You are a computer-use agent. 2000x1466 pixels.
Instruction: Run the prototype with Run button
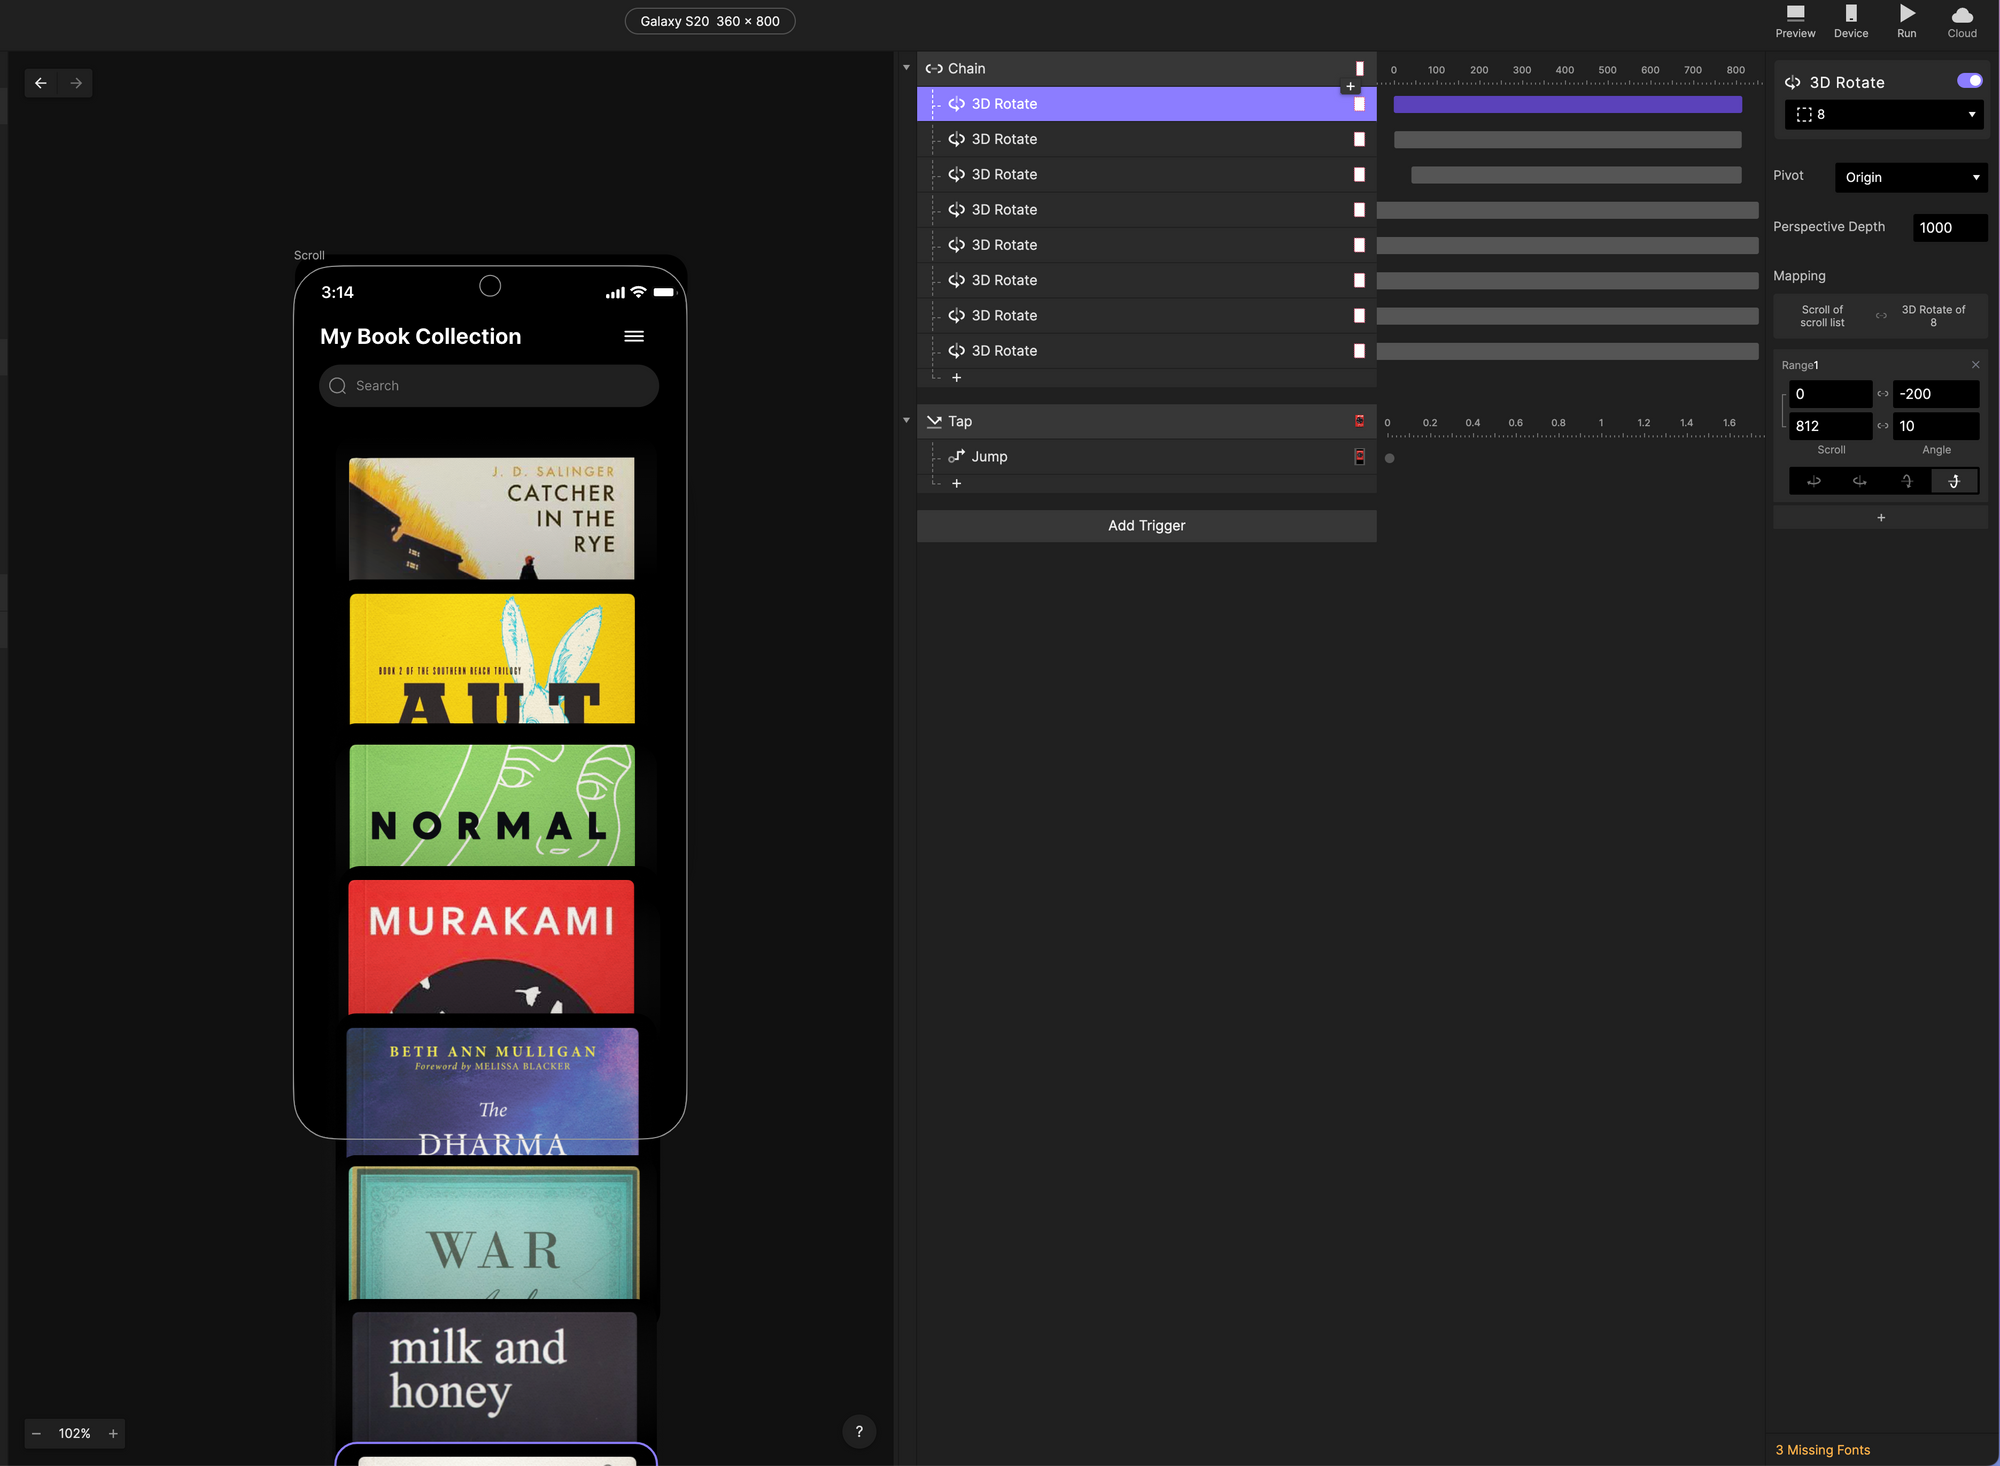tap(1907, 21)
